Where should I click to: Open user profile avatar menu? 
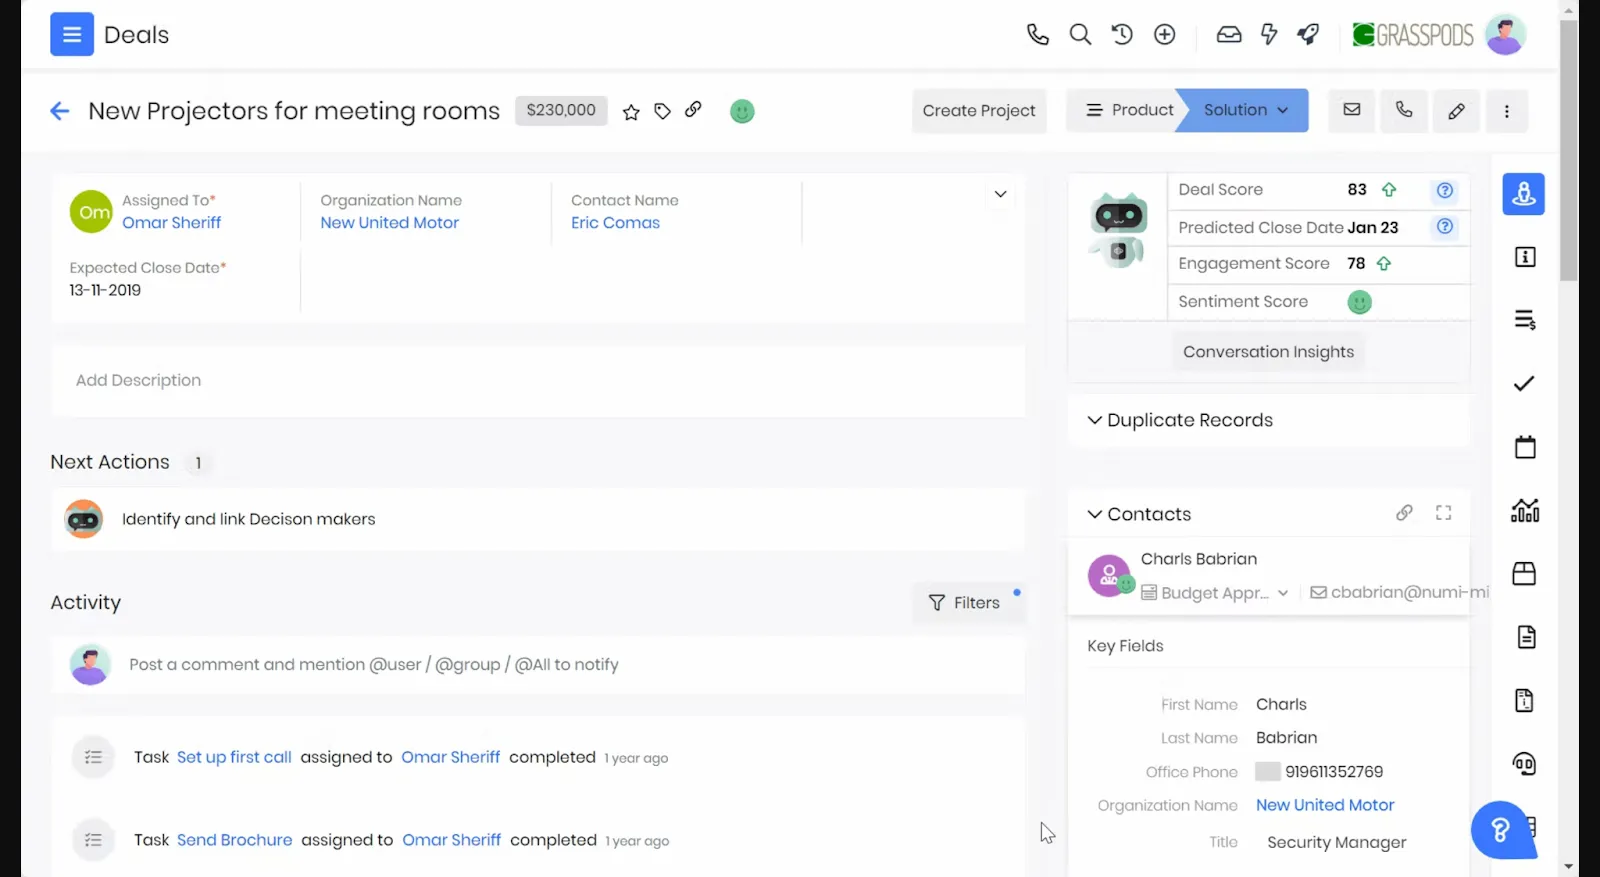pos(1505,35)
